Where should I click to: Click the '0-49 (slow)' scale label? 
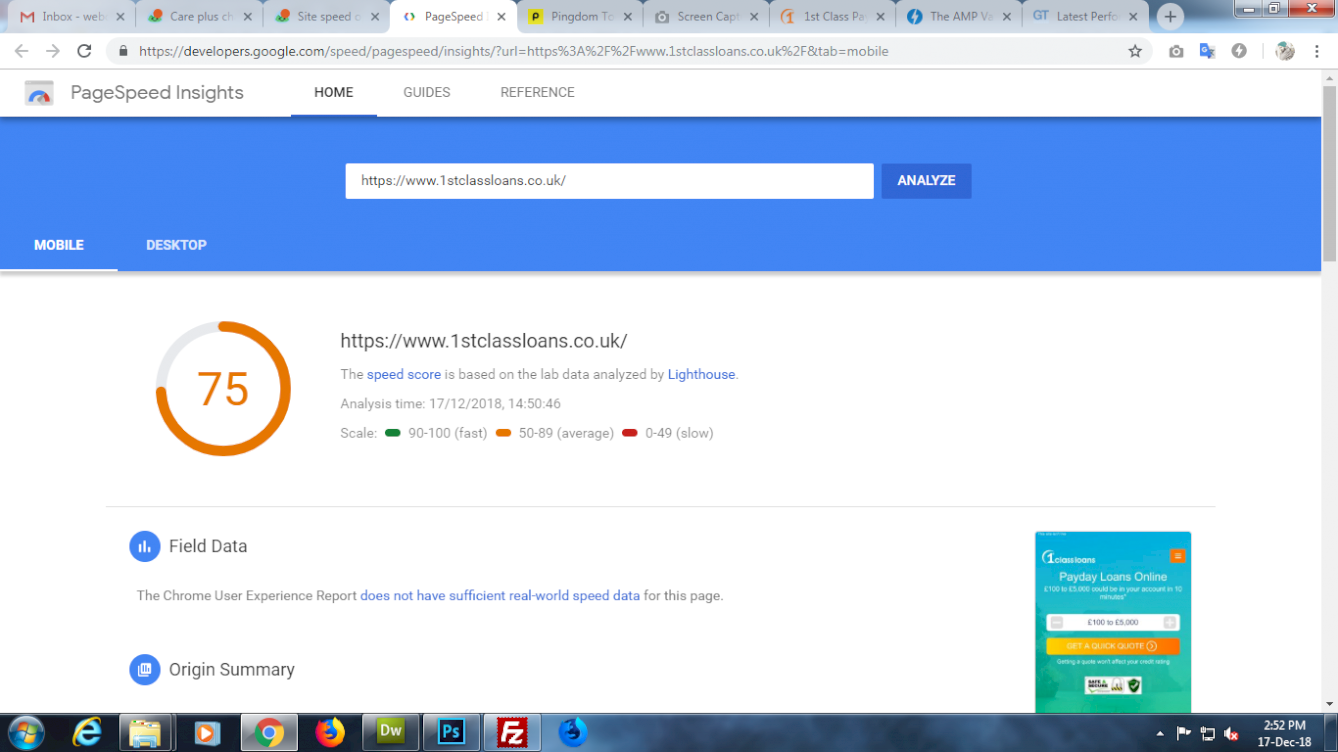(679, 433)
